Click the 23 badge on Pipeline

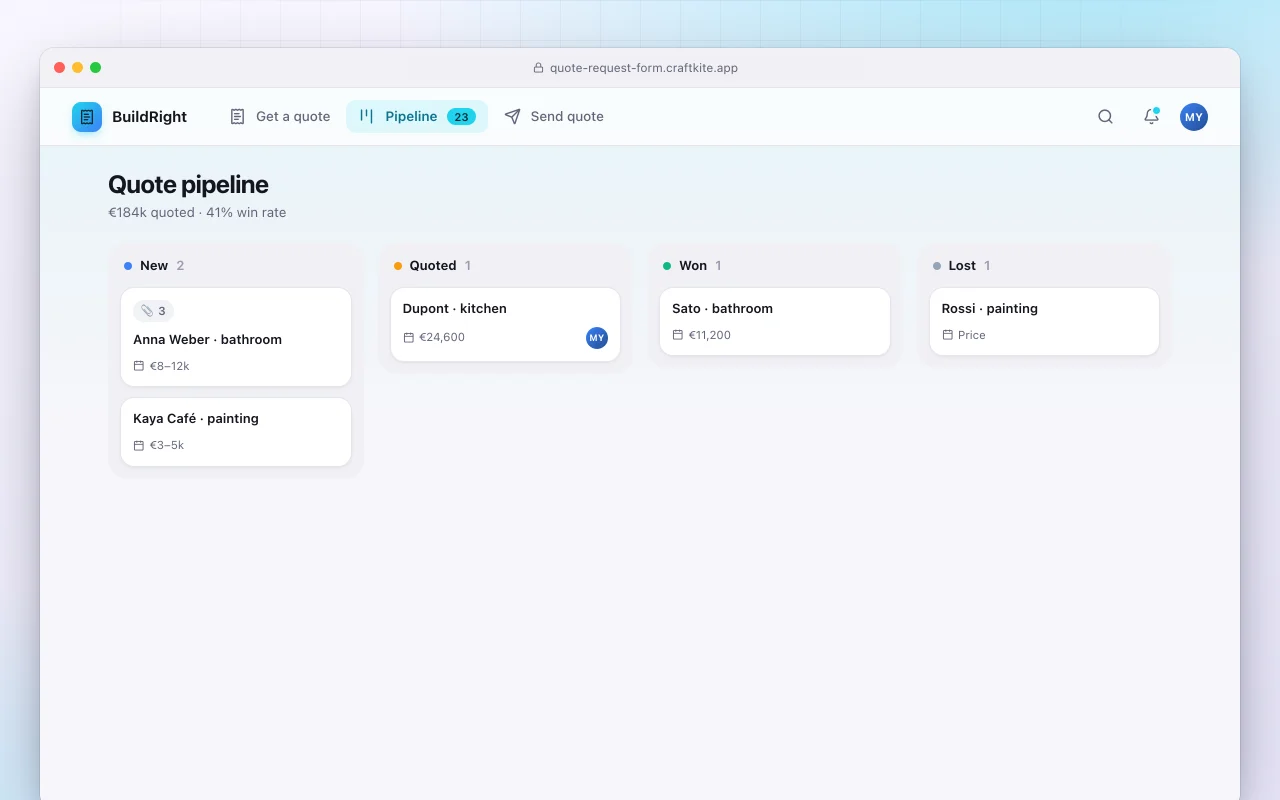(x=461, y=117)
